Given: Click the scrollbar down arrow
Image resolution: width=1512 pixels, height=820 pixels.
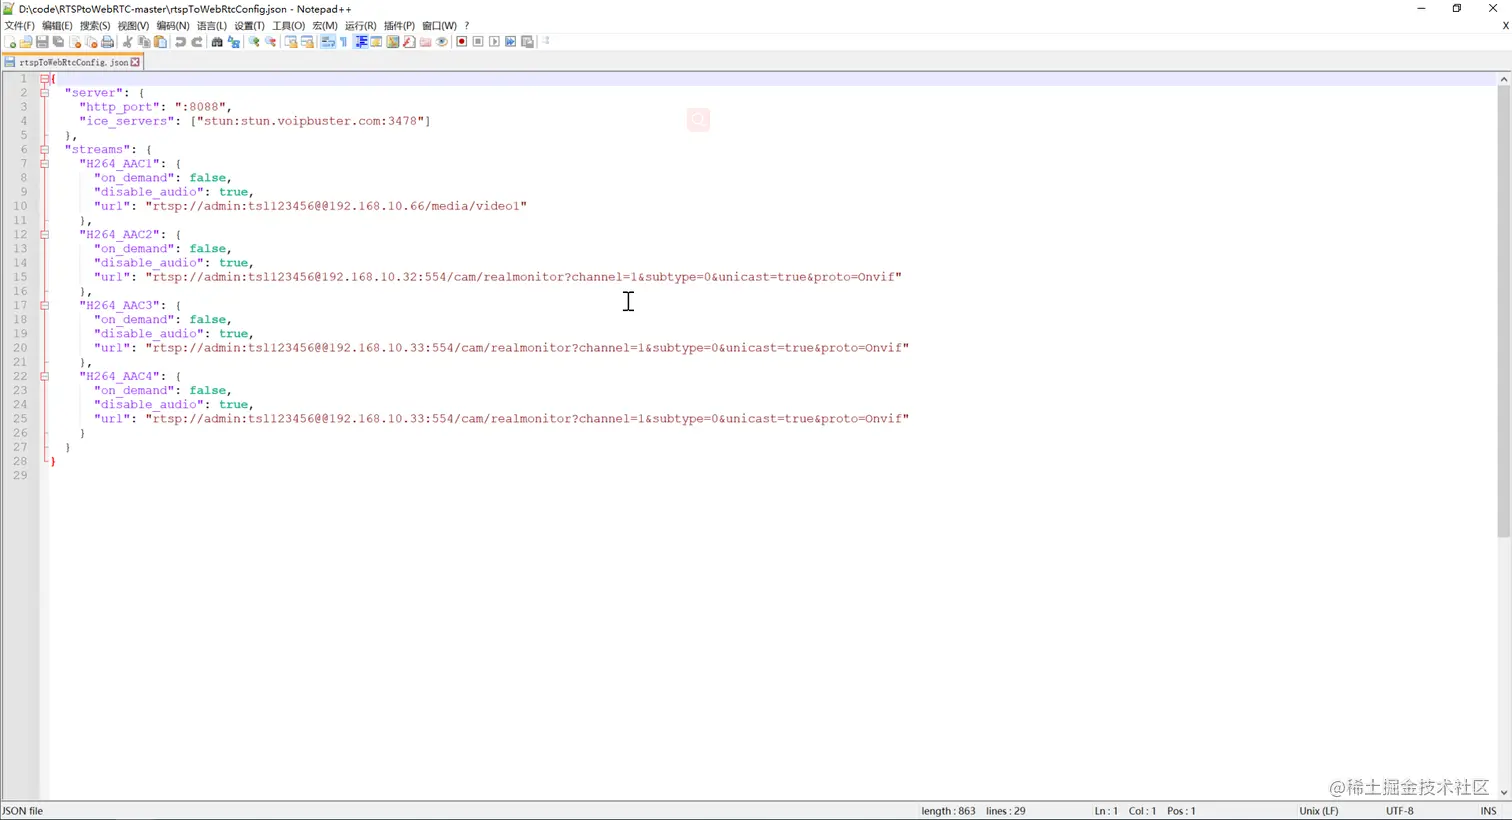Looking at the screenshot, I should pyautogui.click(x=1503, y=792).
